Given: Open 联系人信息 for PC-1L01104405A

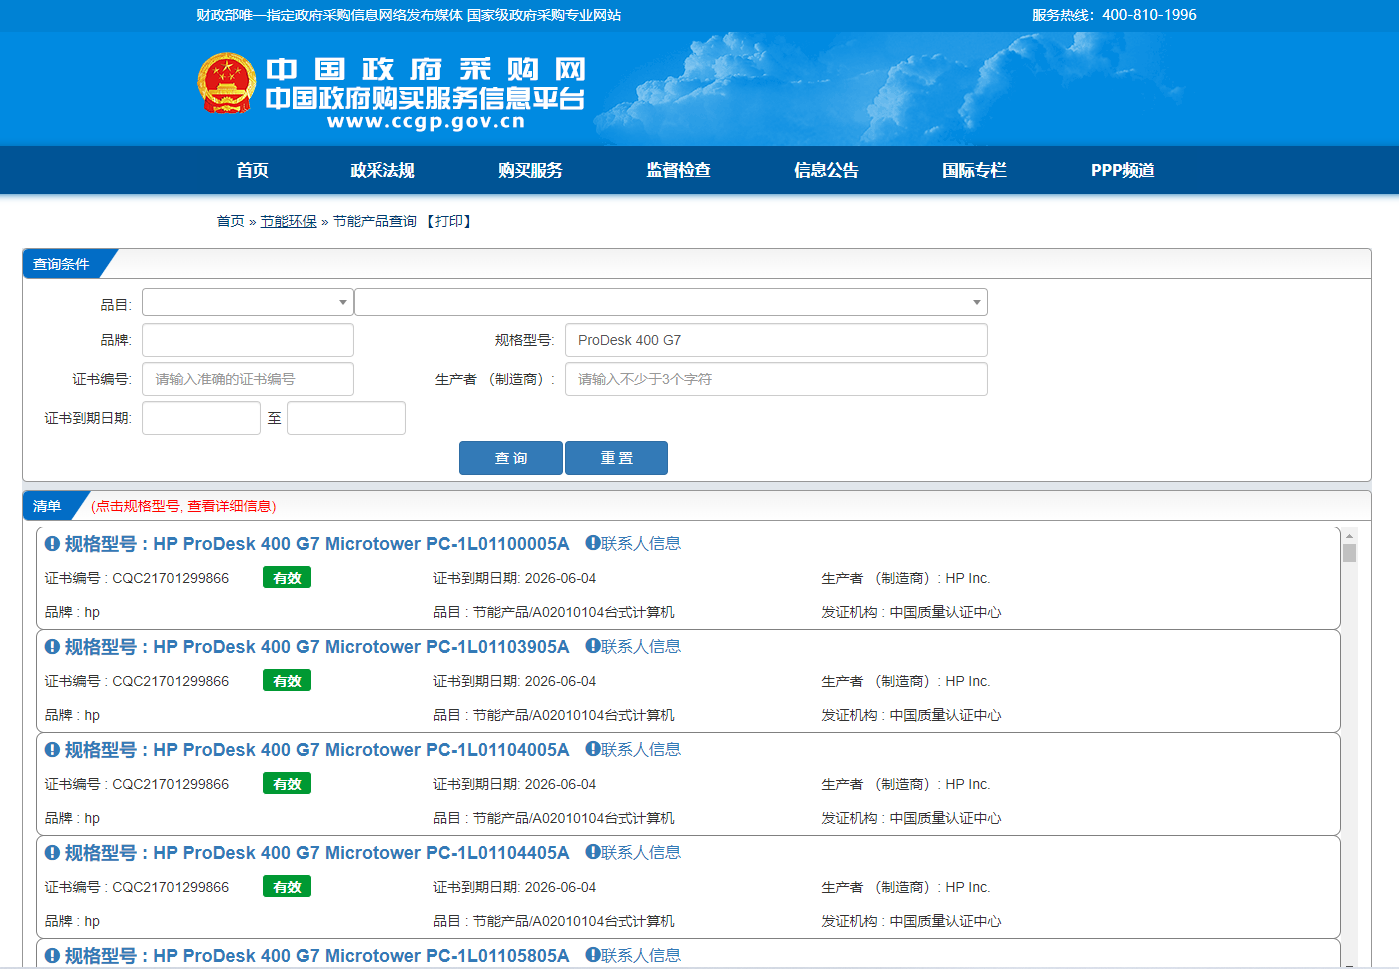Looking at the screenshot, I should point(633,852).
